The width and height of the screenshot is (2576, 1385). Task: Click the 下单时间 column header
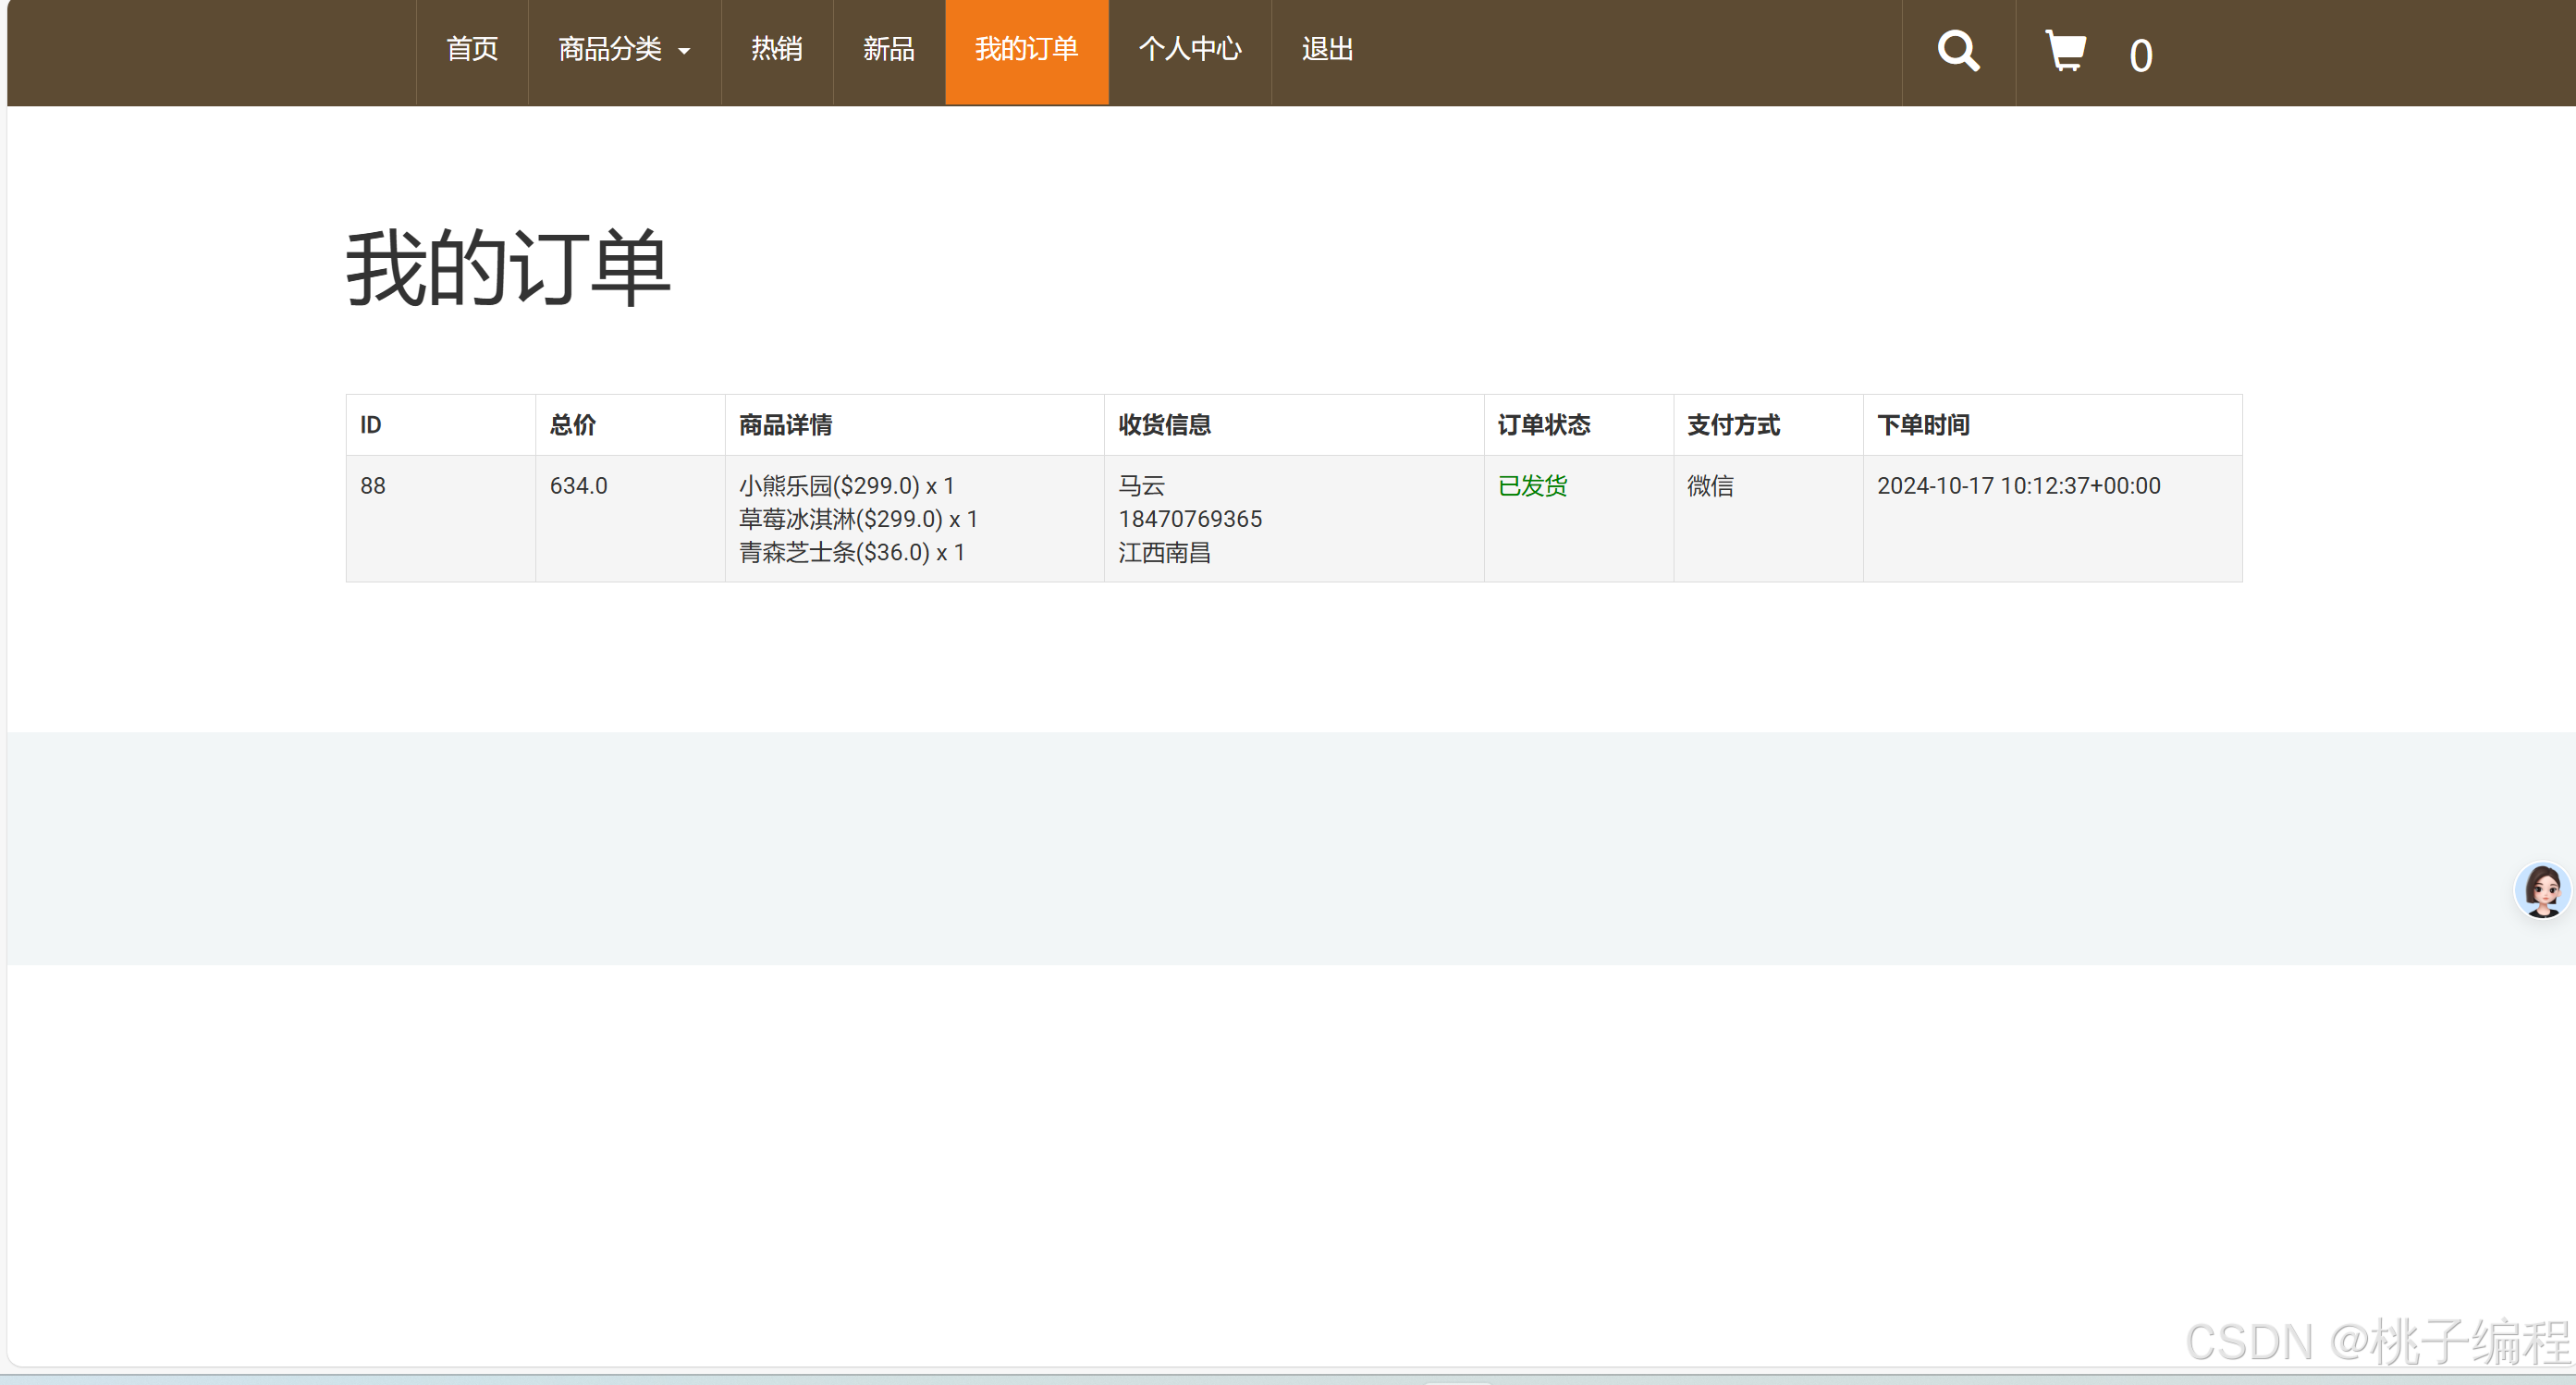[x=1922, y=425]
